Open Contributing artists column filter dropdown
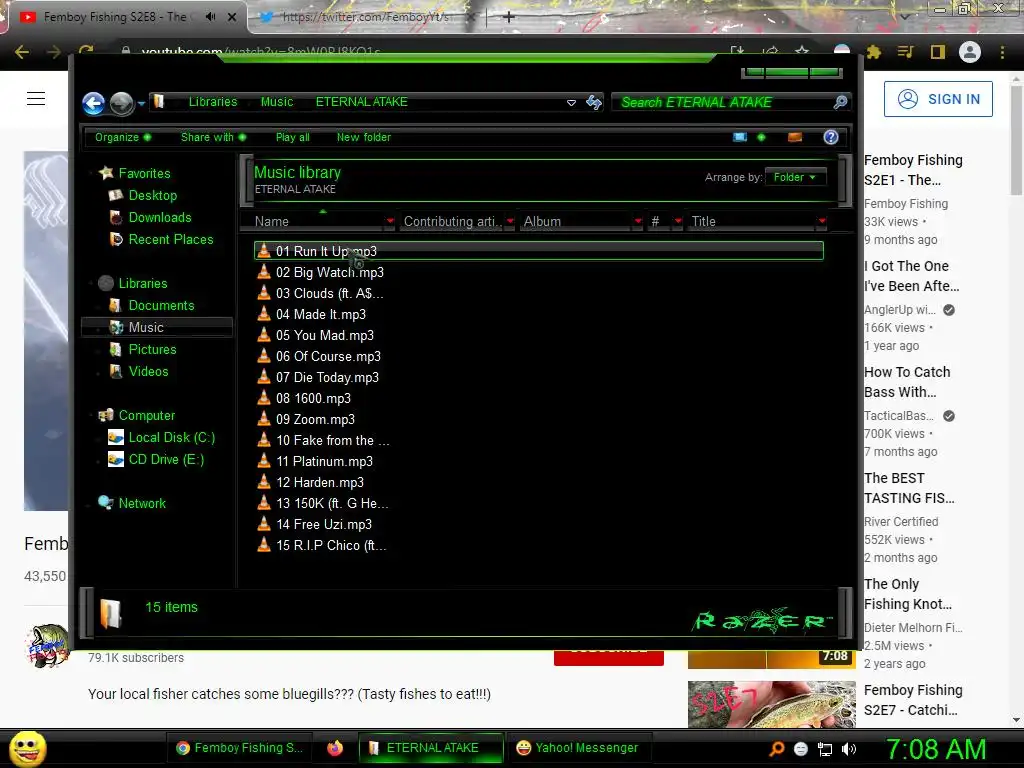 510,221
